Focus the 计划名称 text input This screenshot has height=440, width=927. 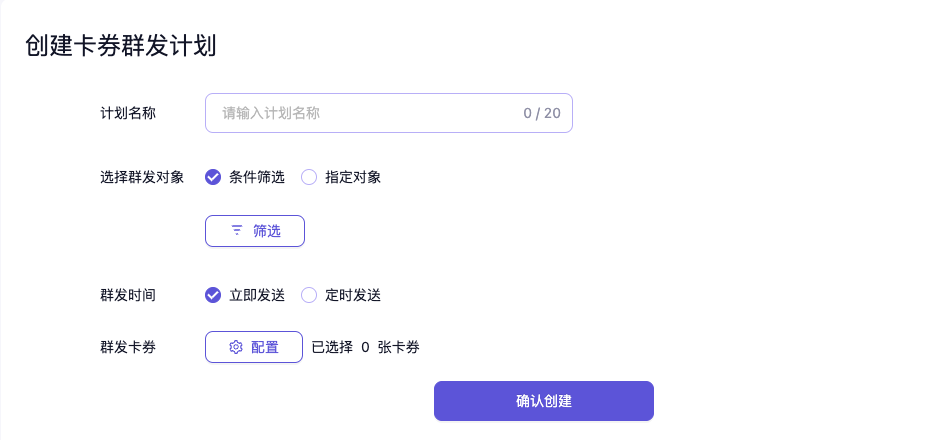(360, 113)
